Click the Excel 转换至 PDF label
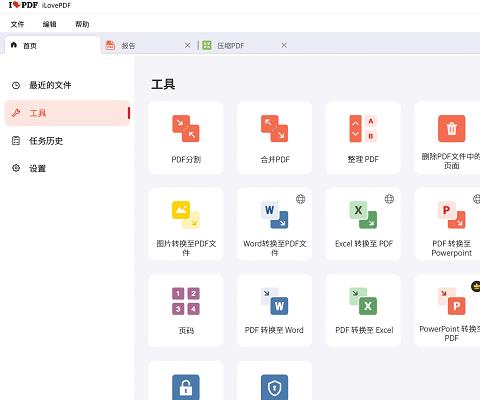The width and height of the screenshot is (480, 400). click(x=364, y=244)
